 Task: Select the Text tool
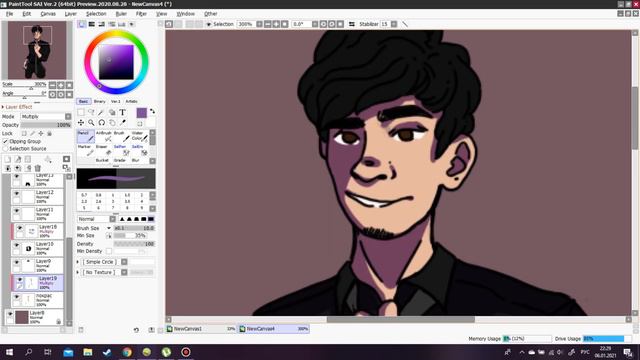tap(122, 112)
